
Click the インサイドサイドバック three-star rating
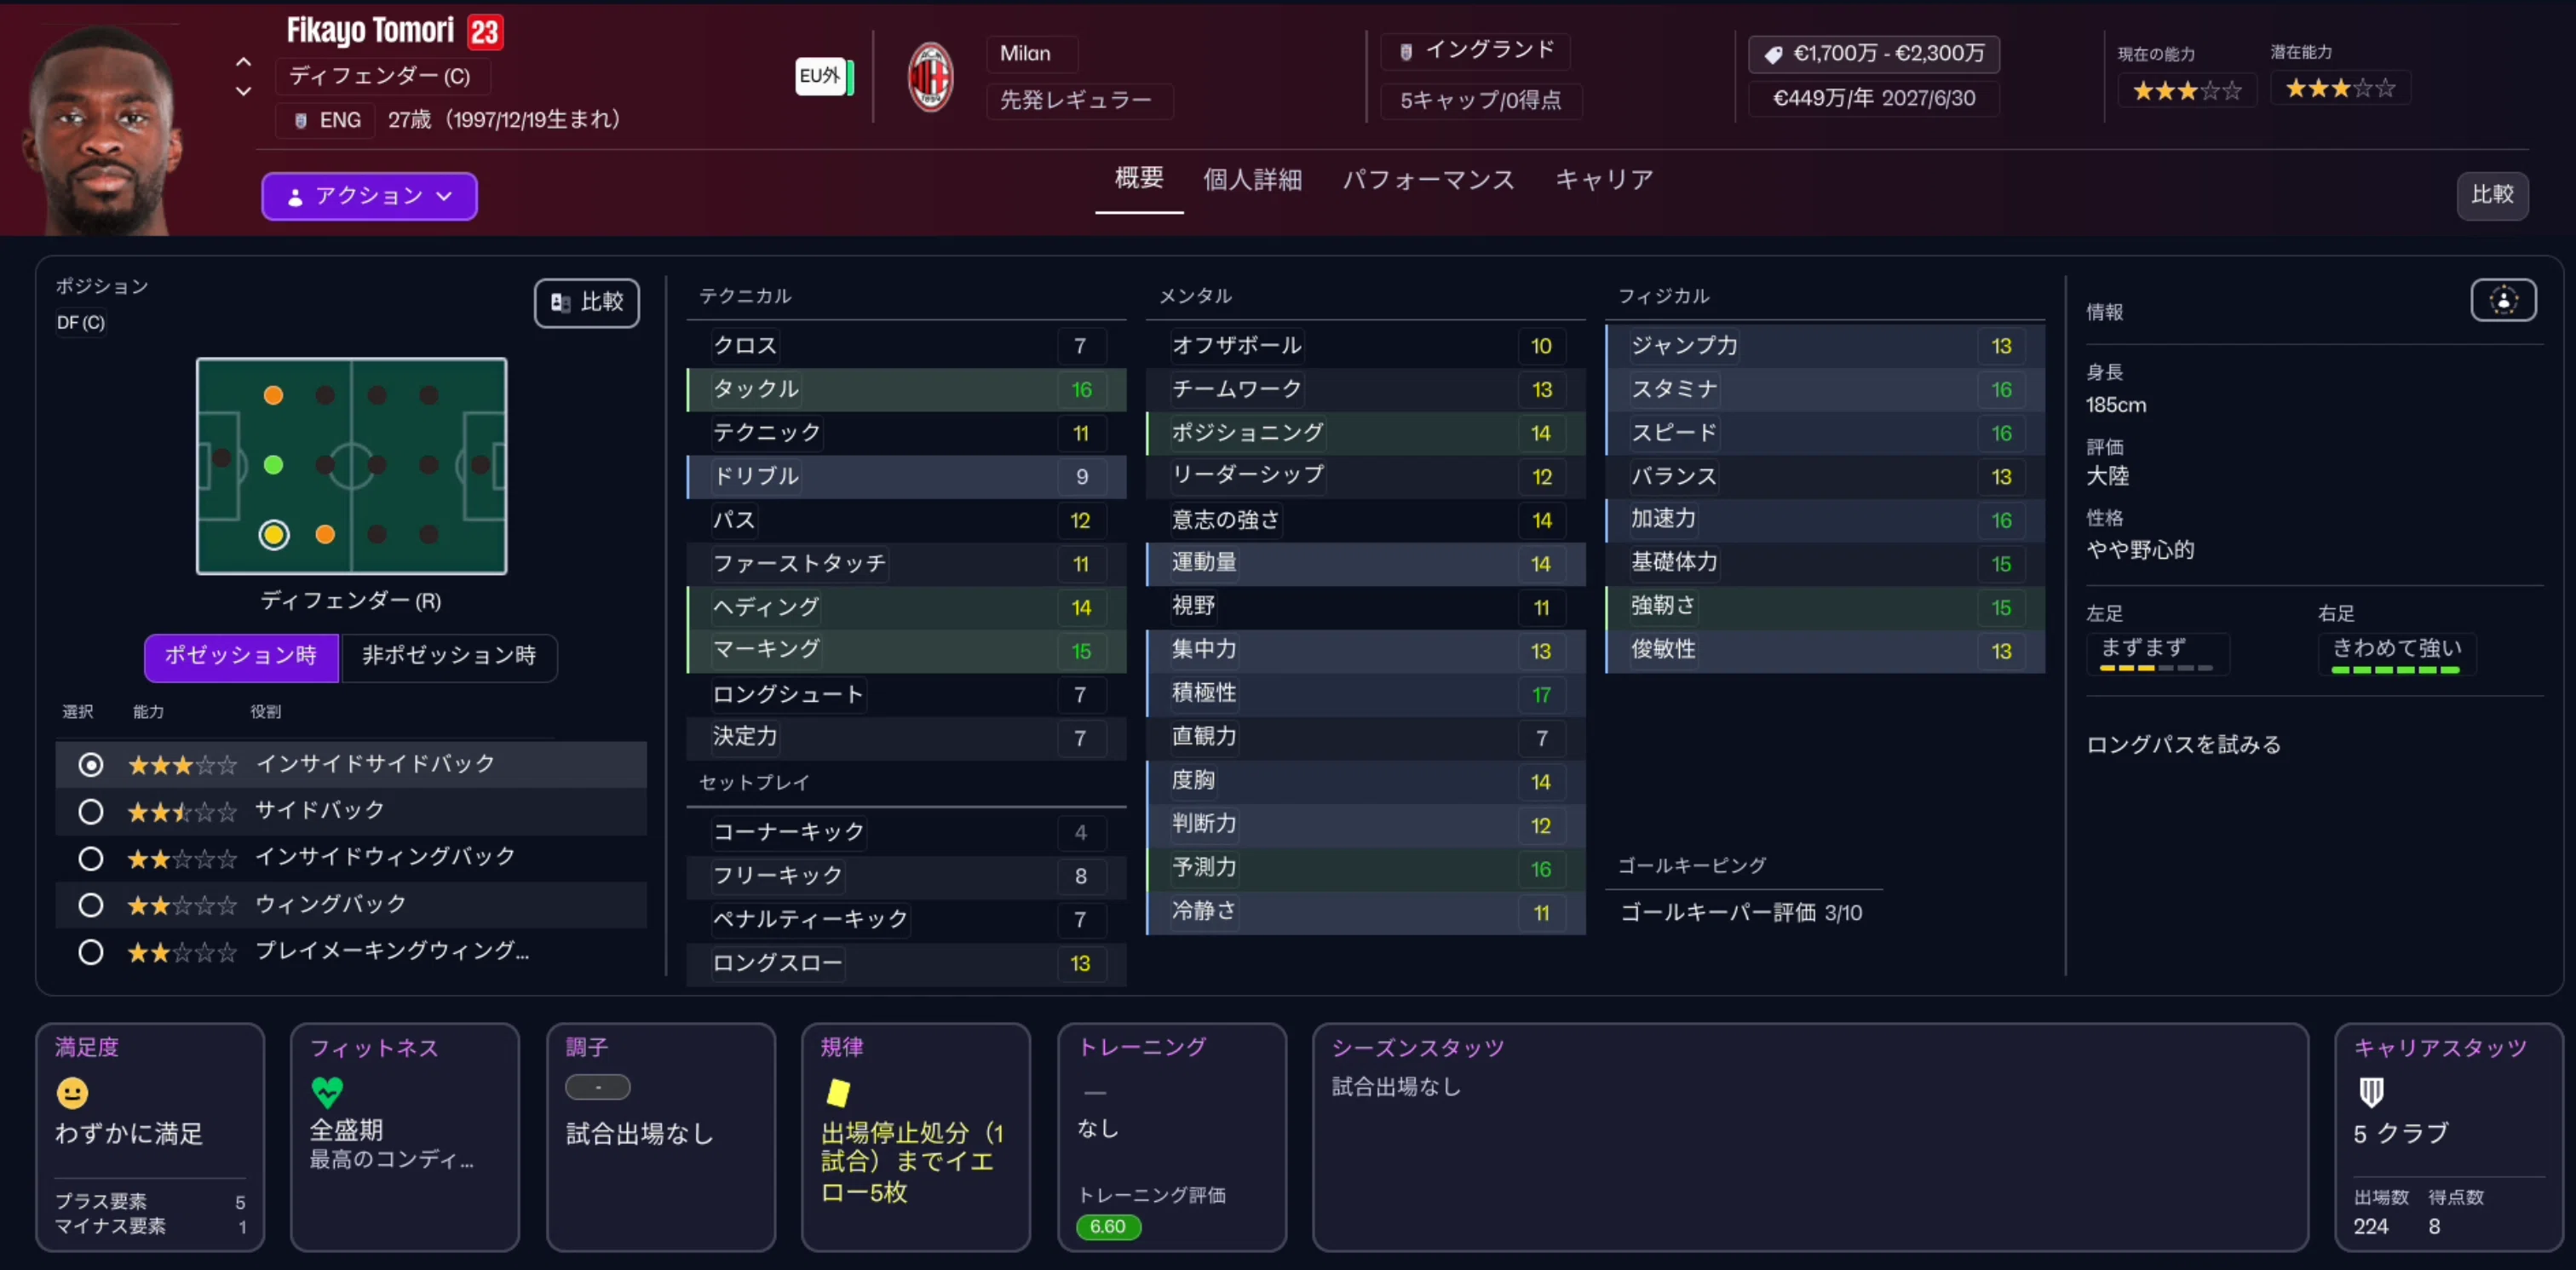coord(182,765)
